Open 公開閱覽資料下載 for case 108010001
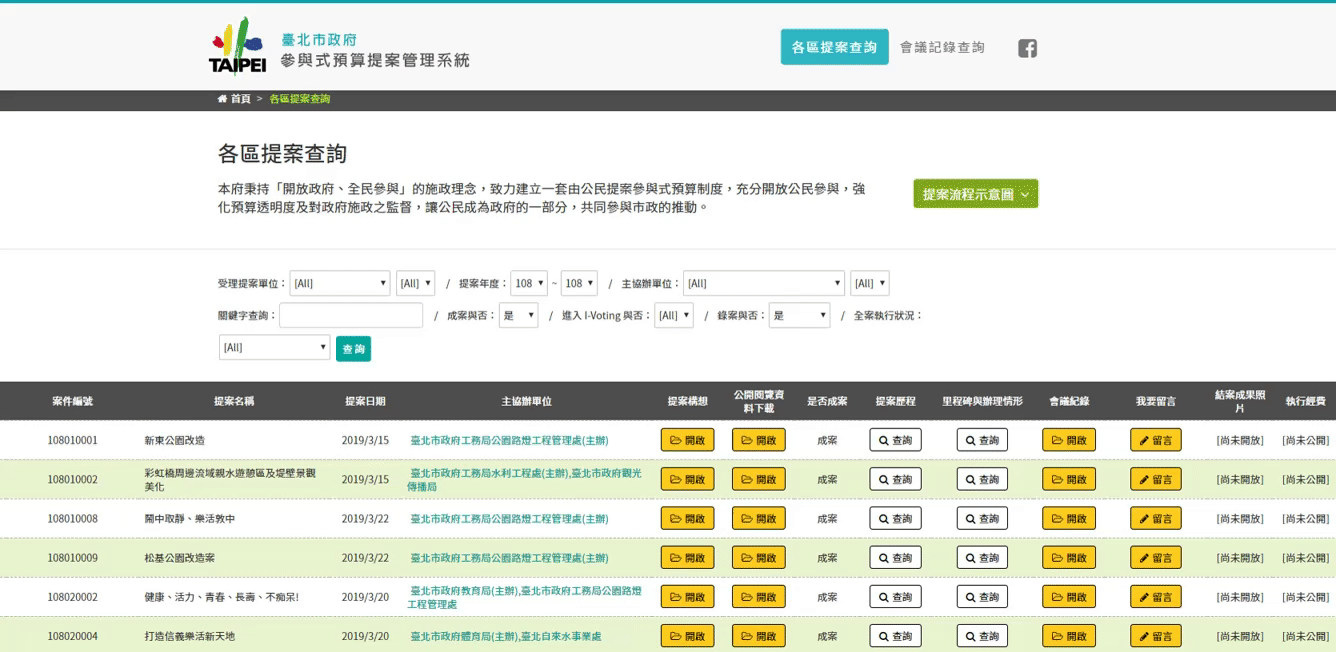This screenshot has height=652, width=1336. pyautogui.click(x=759, y=440)
